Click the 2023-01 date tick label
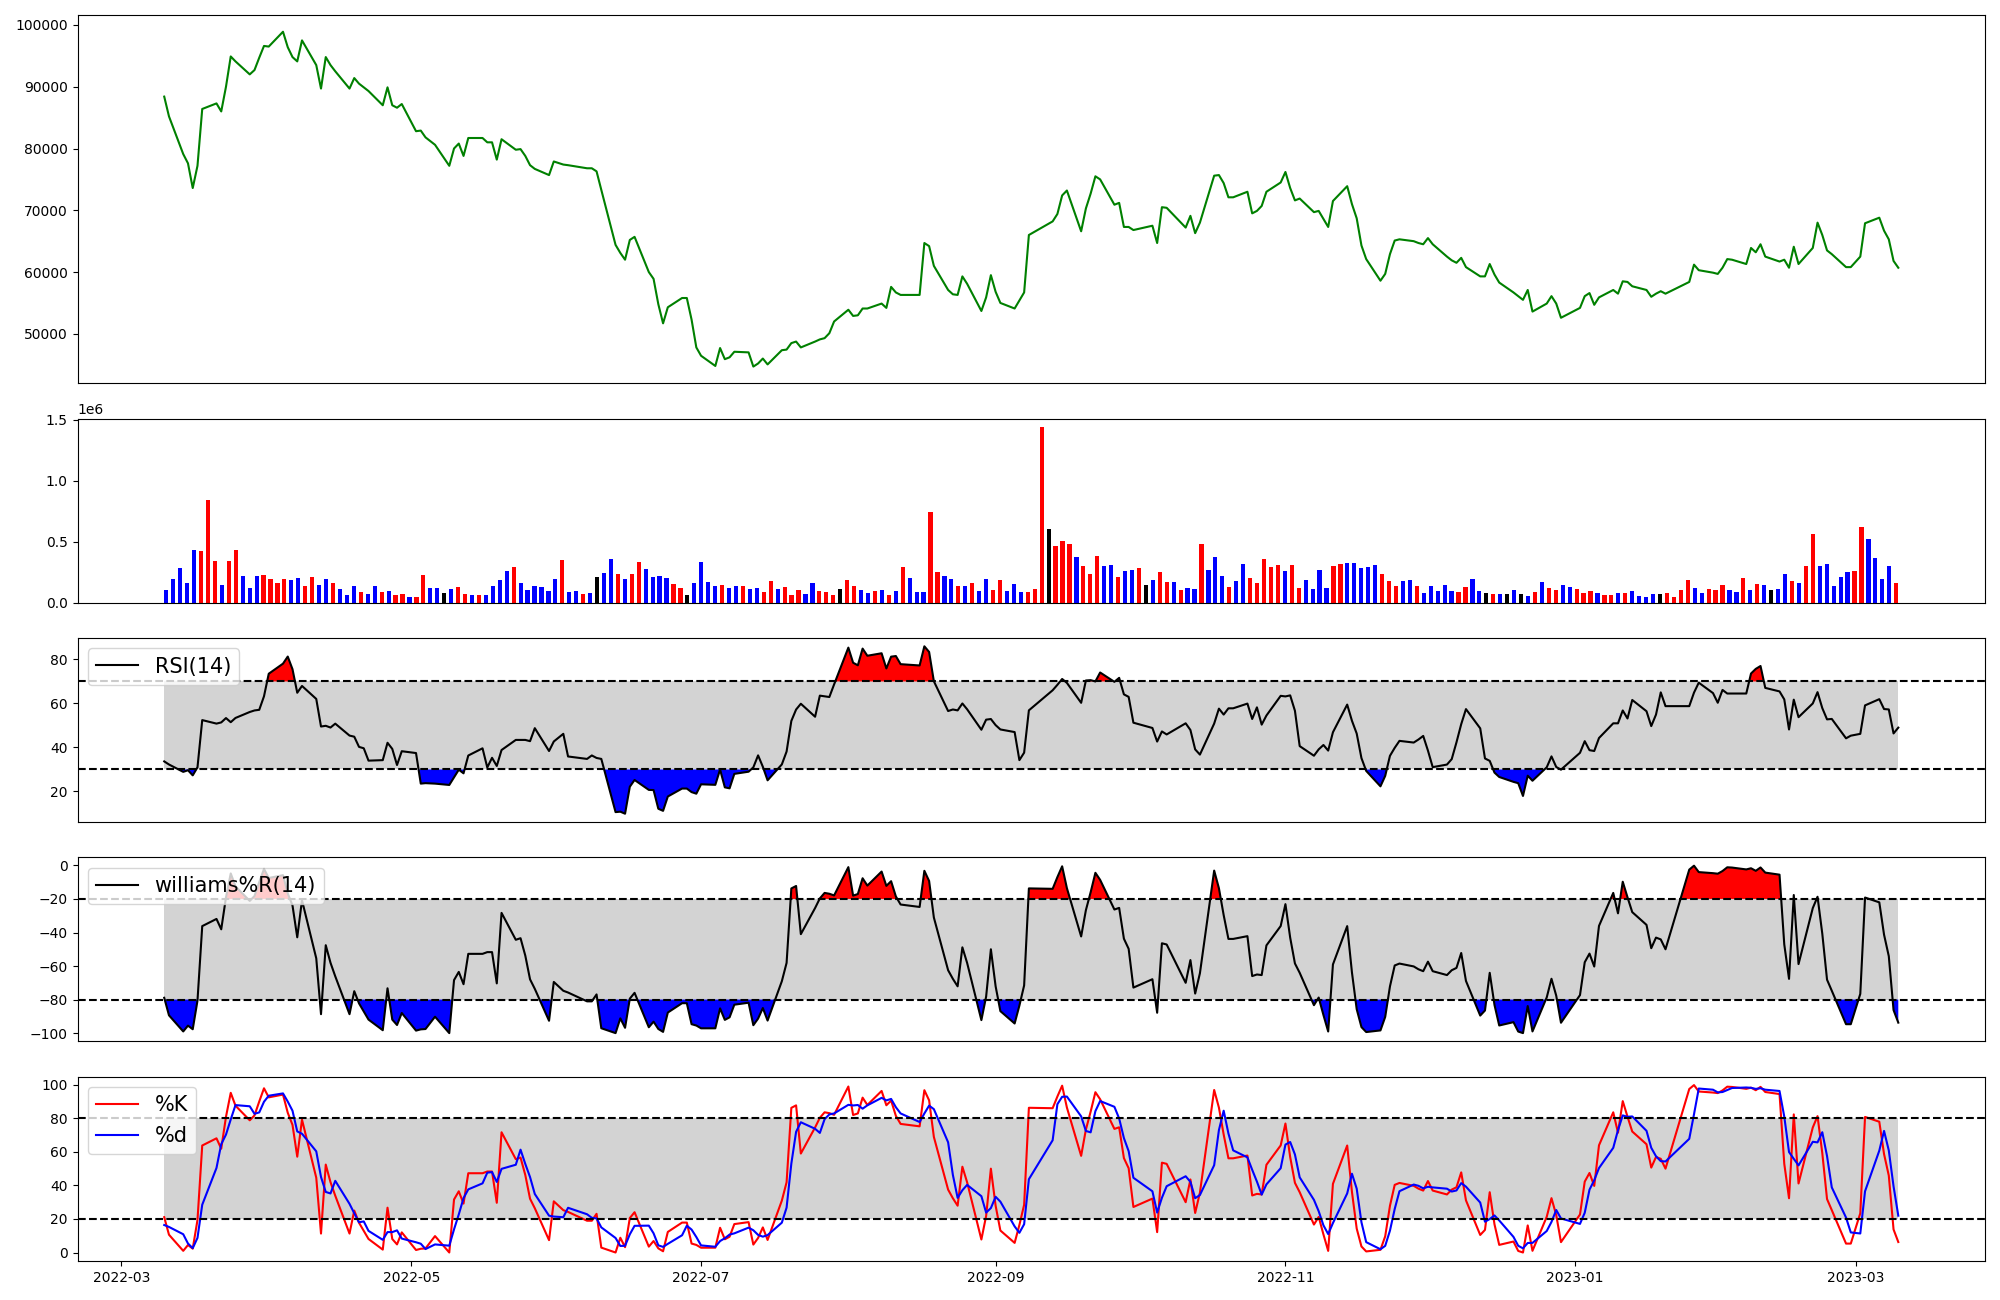2000x1300 pixels. coord(1575,1277)
